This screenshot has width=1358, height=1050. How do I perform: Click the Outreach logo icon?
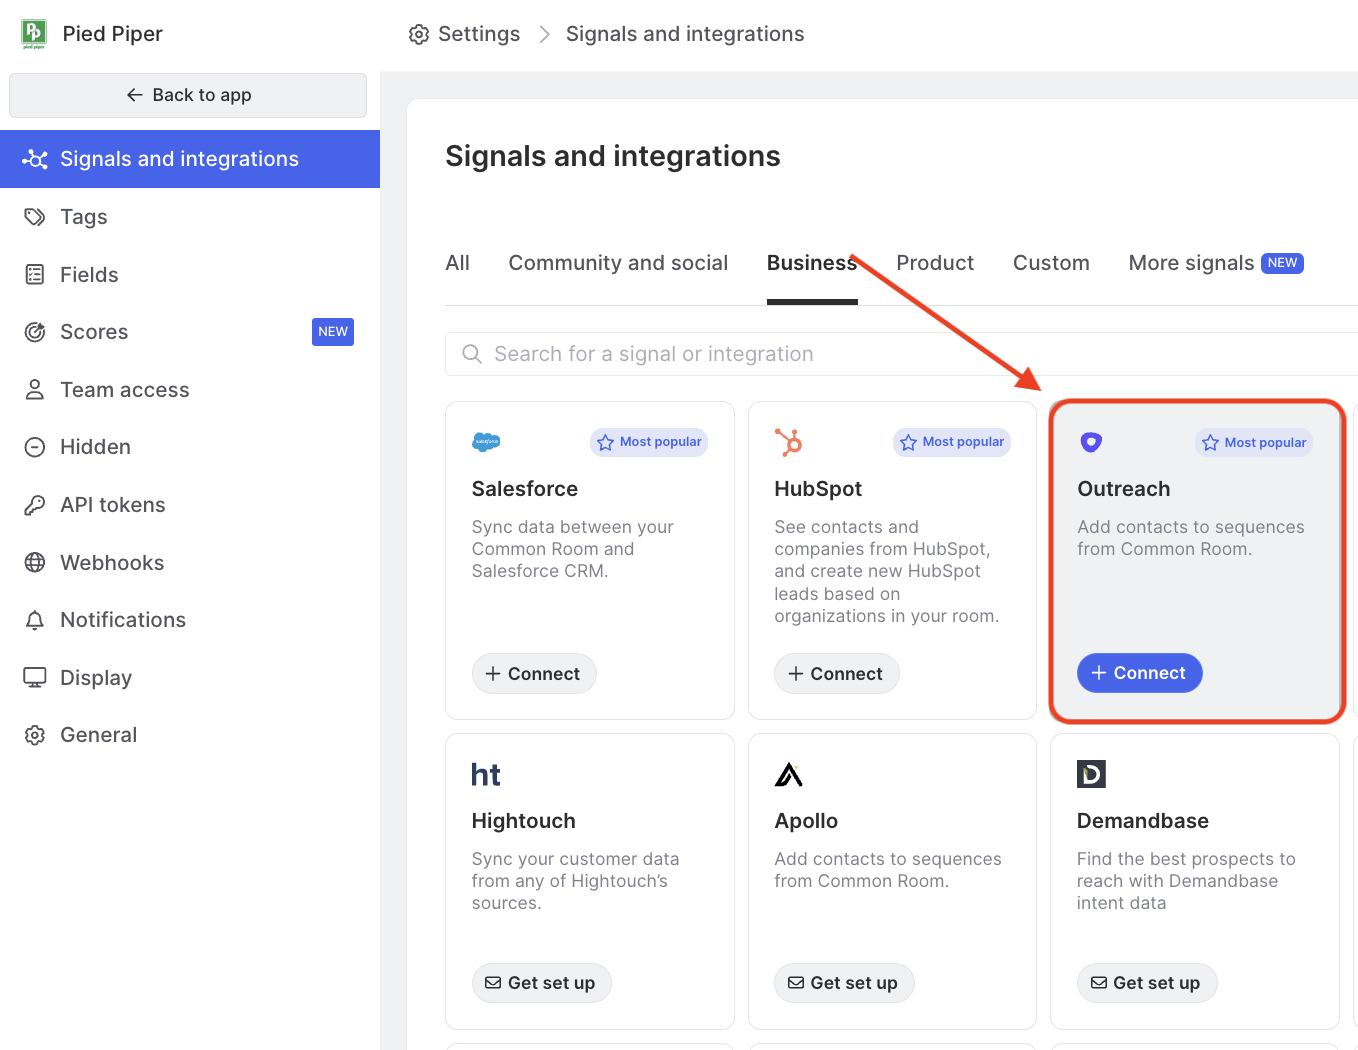[x=1091, y=442]
